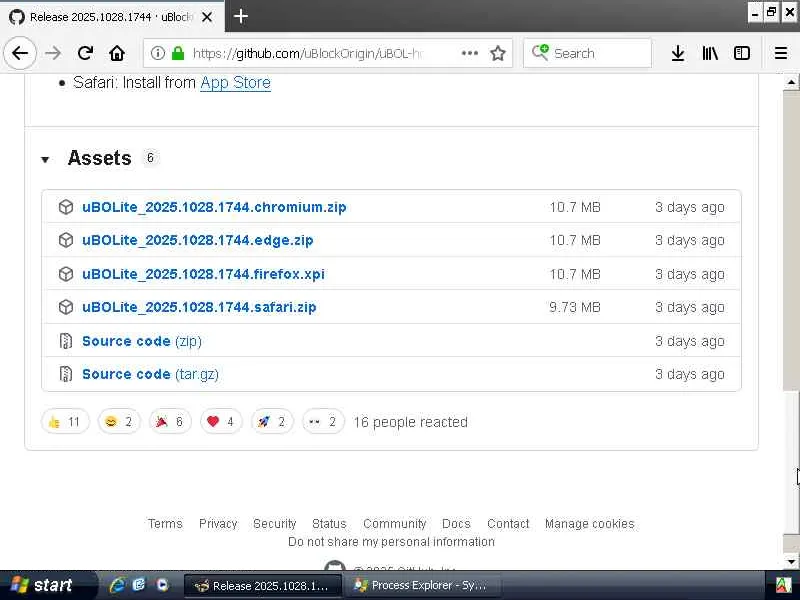Viewport: 800px width, 600px height.
Task: Click '16 people reacted' text
Action: coord(410,422)
